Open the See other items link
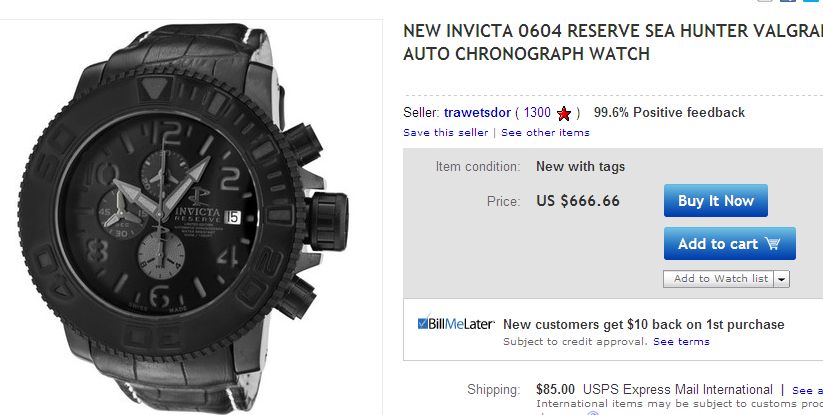 (545, 132)
